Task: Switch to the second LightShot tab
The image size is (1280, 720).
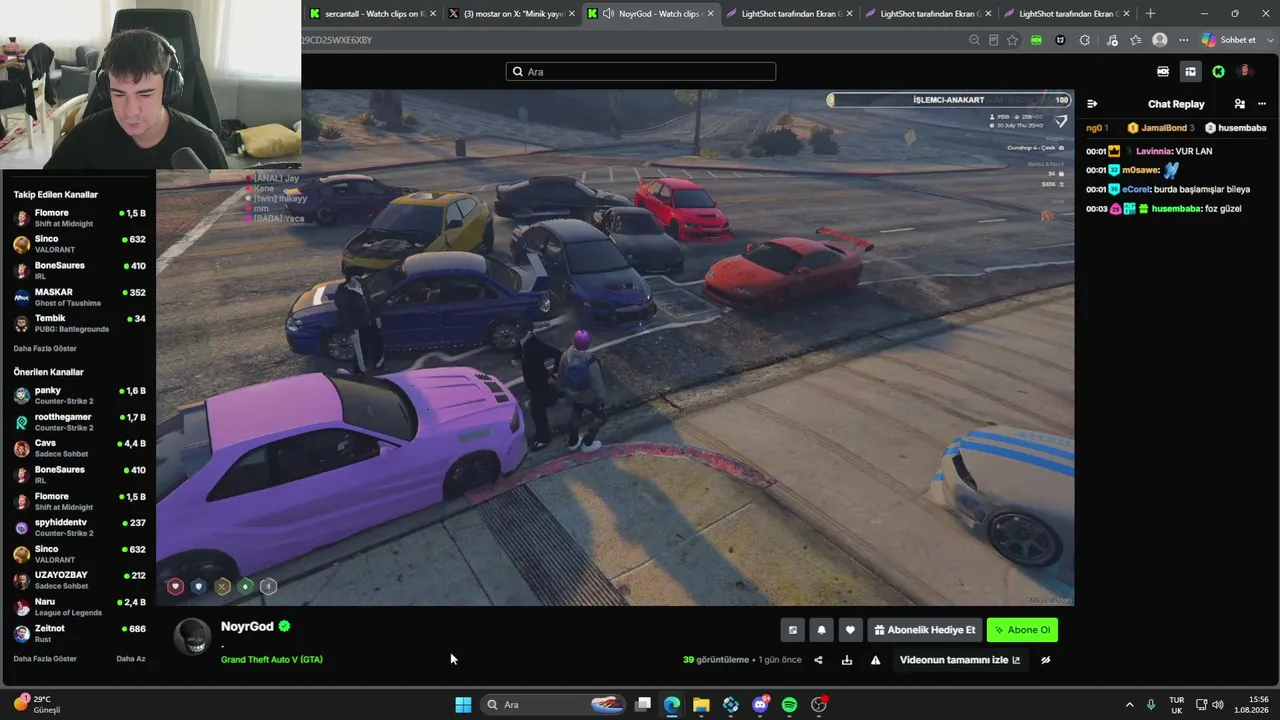Action: pos(928,14)
